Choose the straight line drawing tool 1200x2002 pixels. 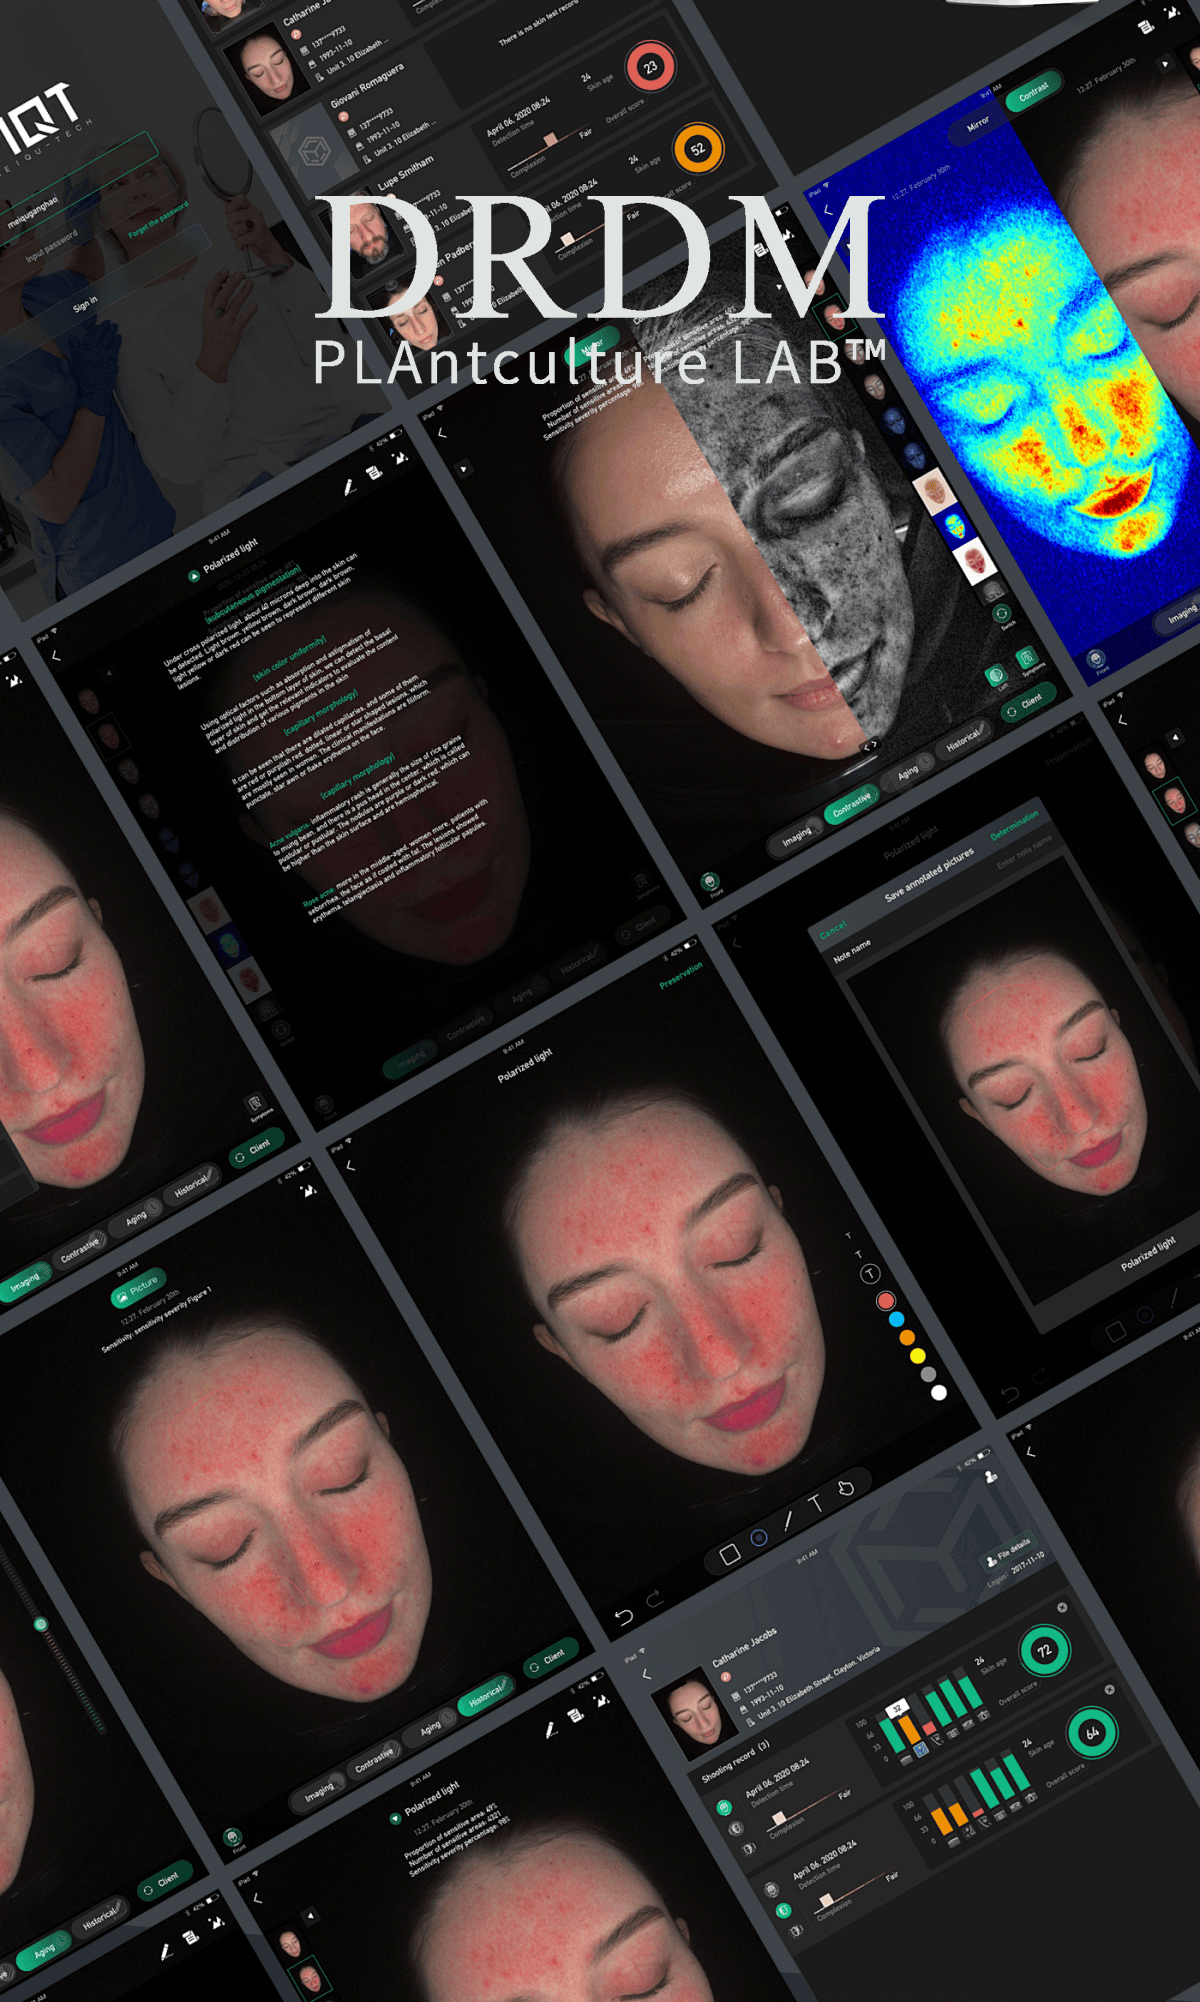tap(788, 1521)
